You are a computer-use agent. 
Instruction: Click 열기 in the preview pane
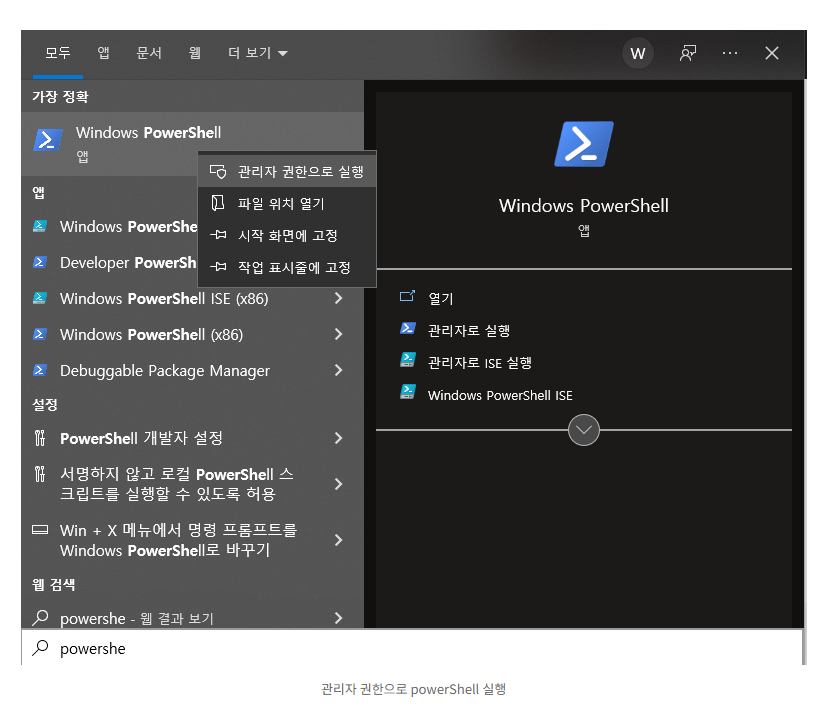(x=440, y=298)
